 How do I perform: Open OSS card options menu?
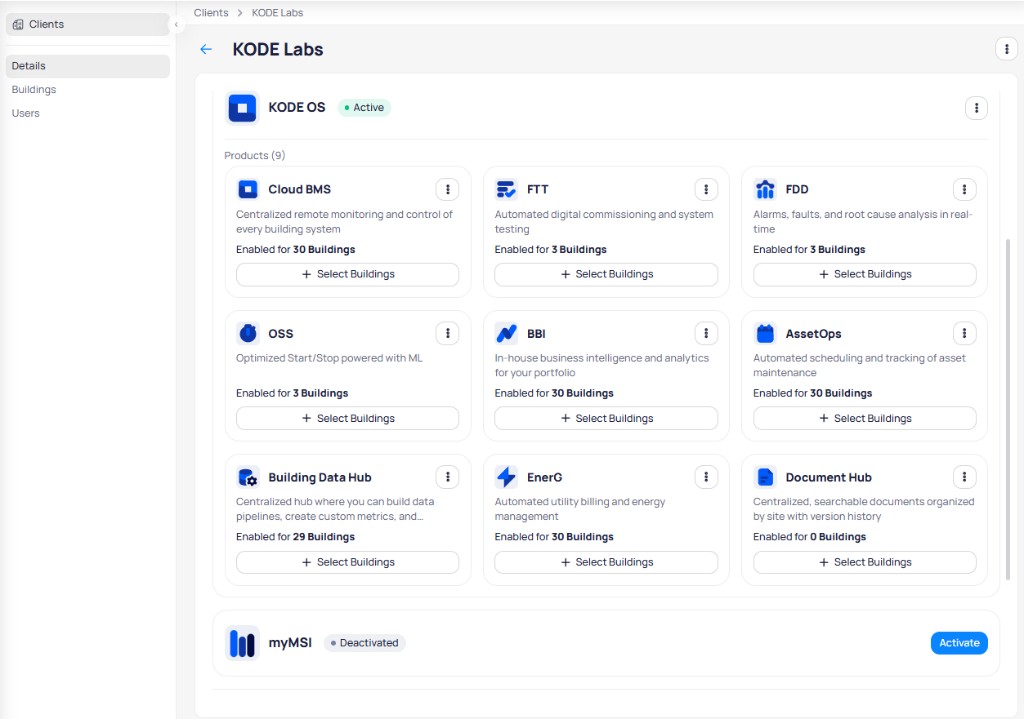pyautogui.click(x=447, y=333)
